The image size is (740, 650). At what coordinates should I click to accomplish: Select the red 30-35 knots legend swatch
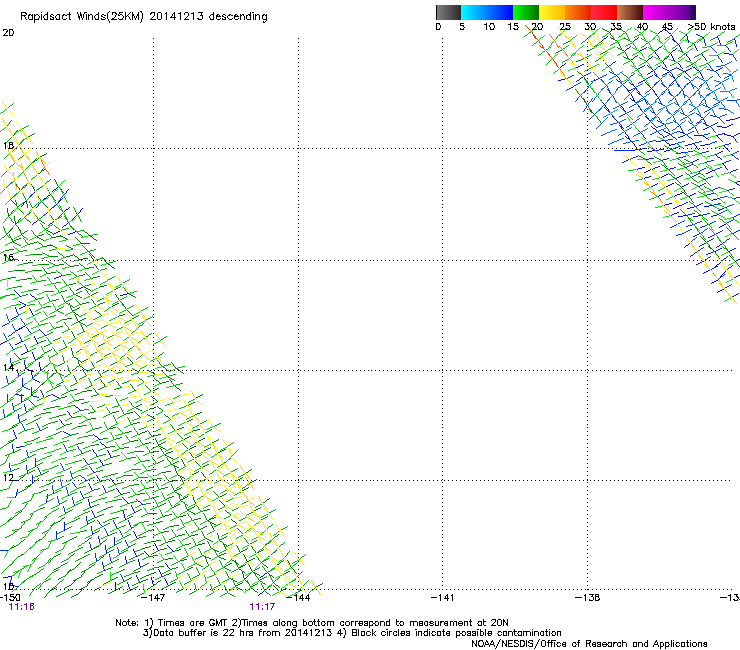(x=604, y=12)
